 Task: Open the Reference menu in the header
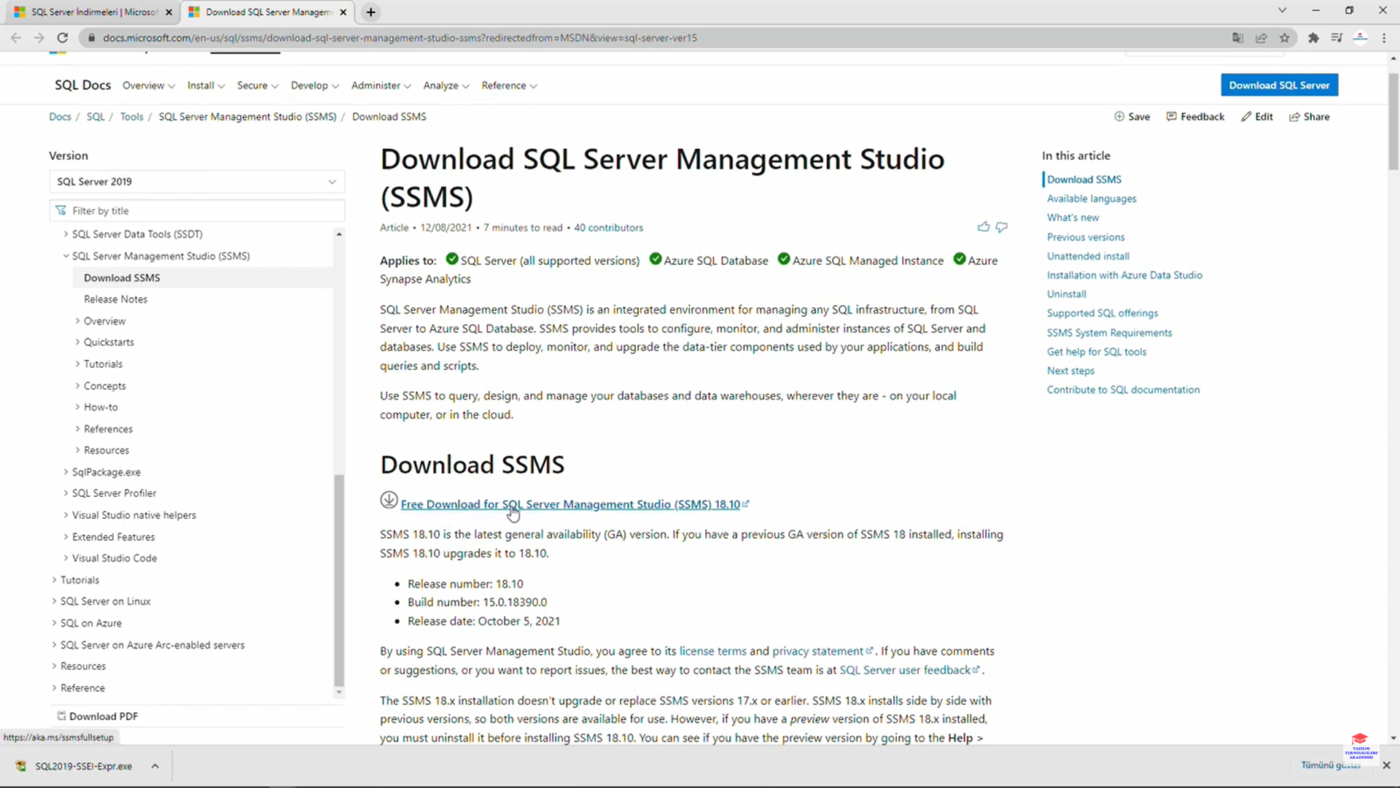click(509, 86)
